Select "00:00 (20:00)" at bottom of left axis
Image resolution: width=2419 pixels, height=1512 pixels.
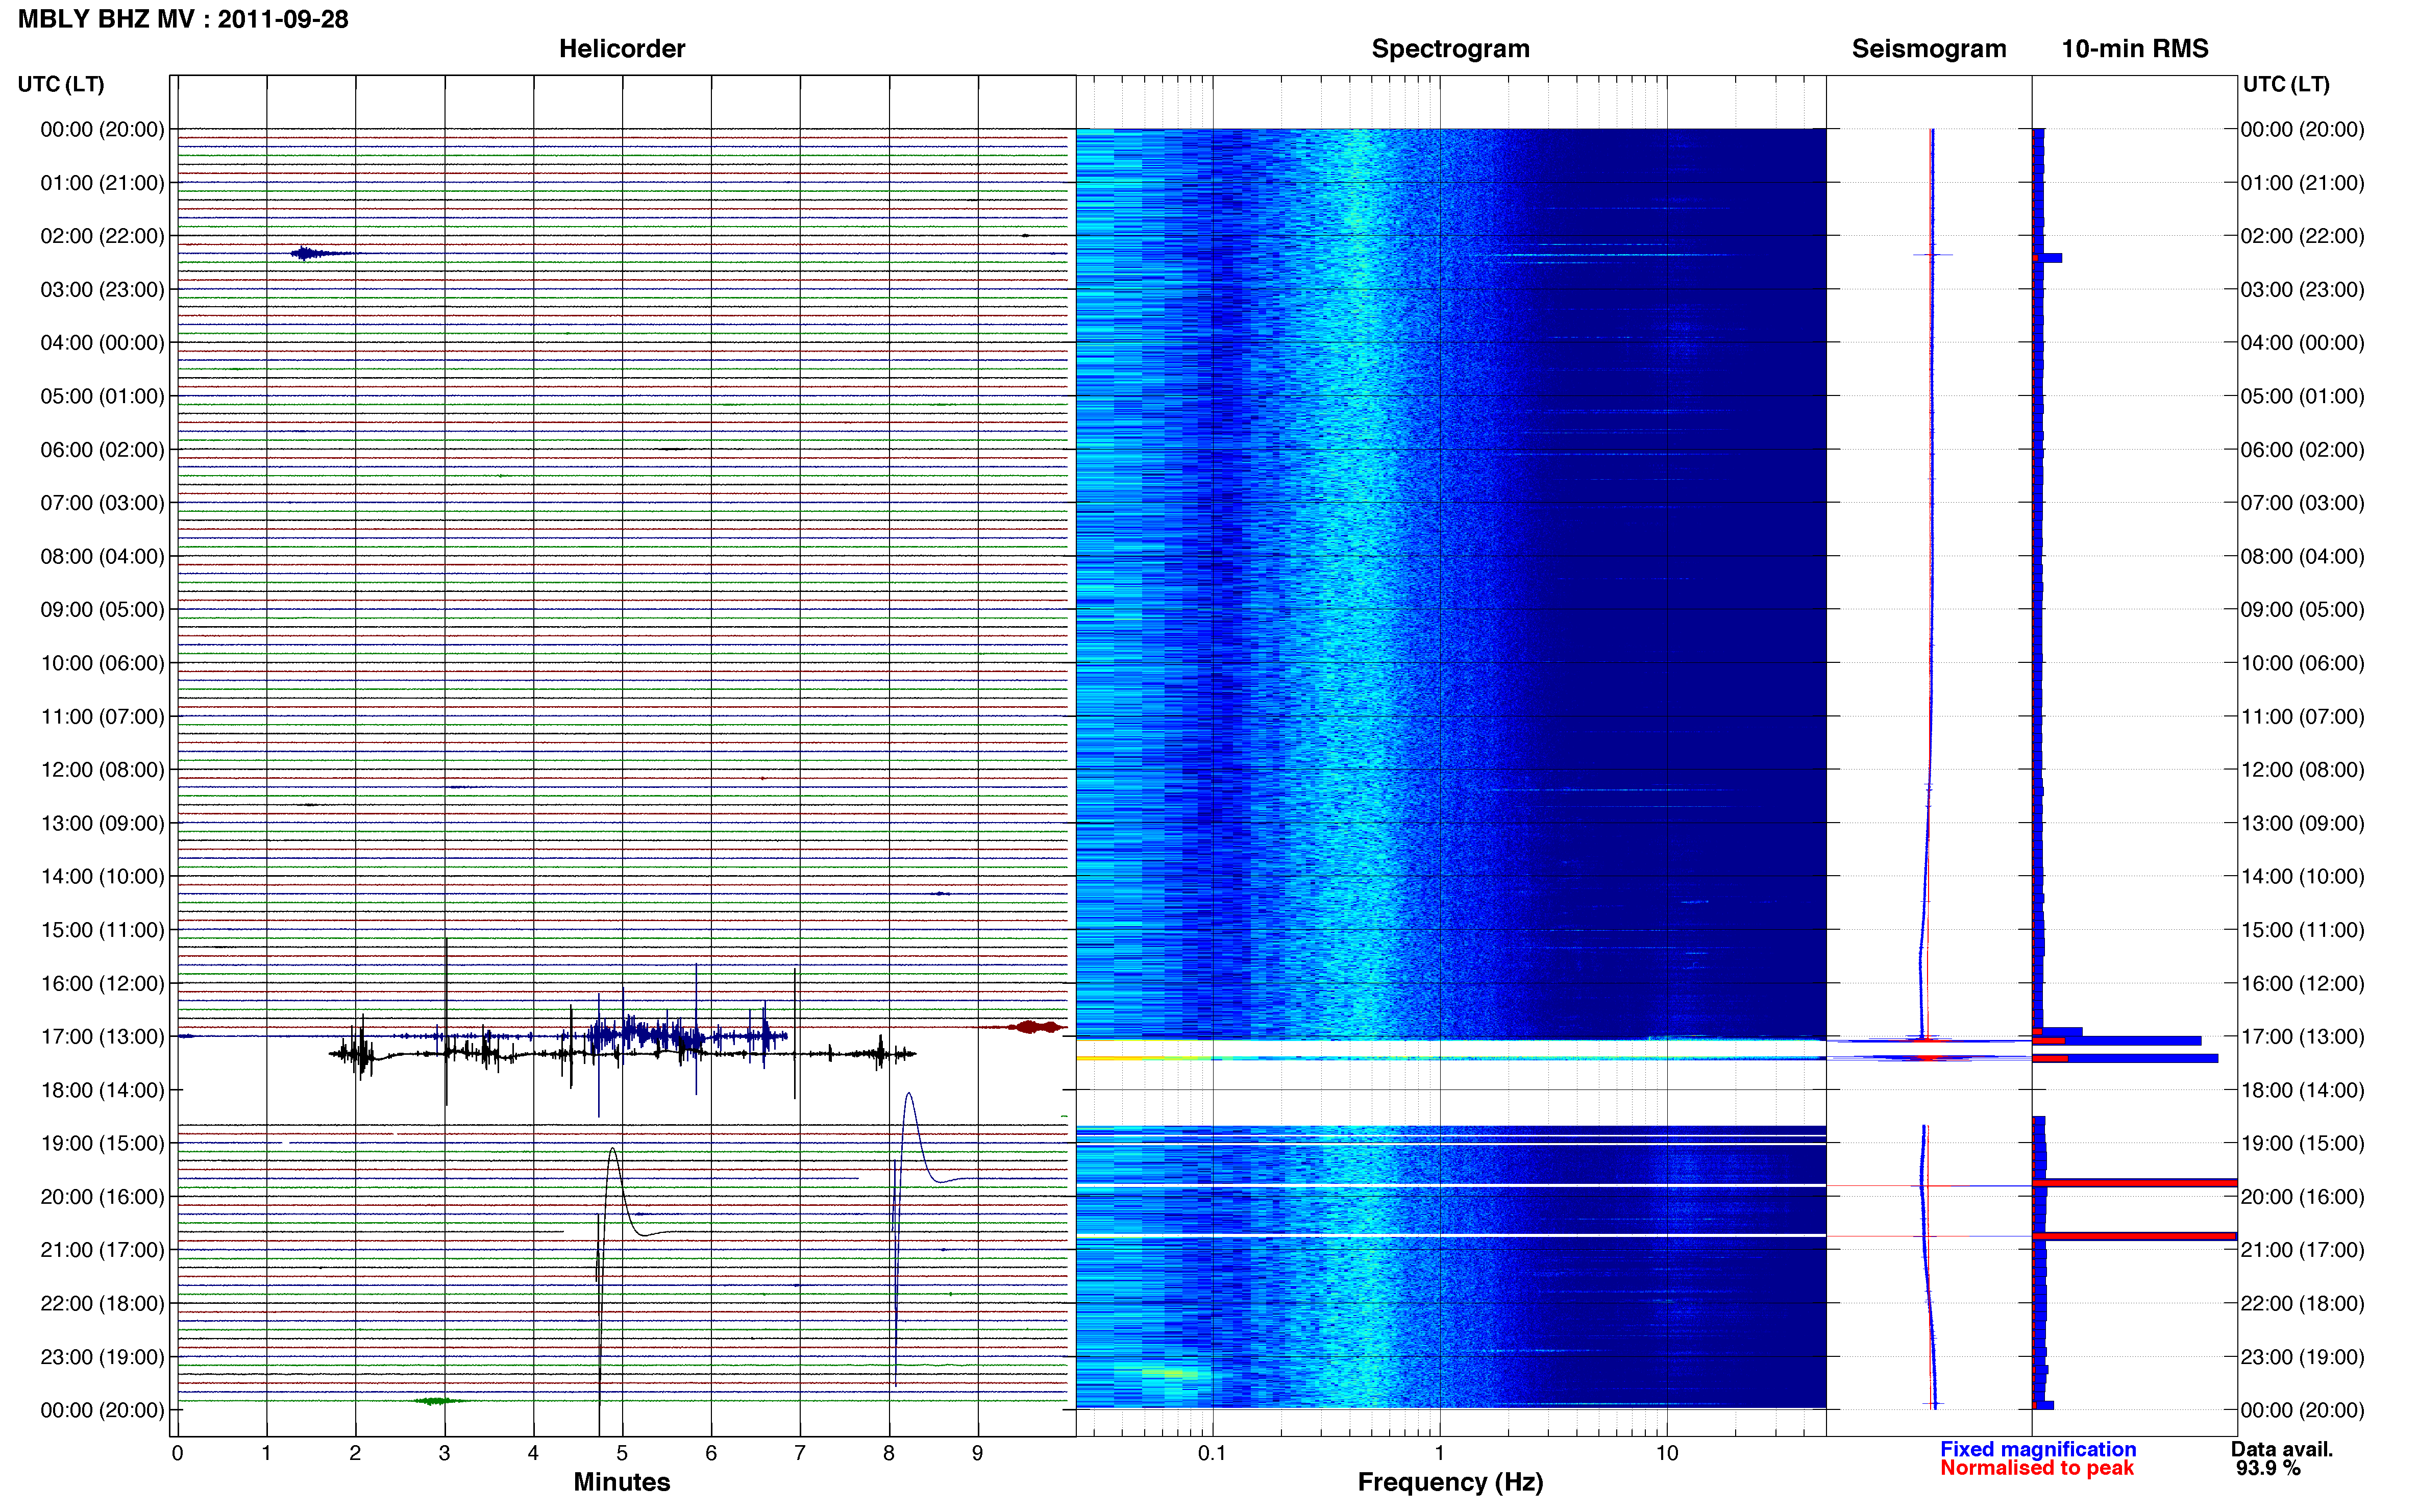pos(102,1410)
